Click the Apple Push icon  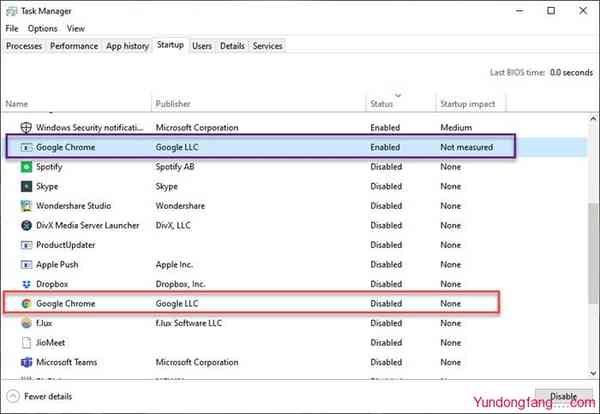(26, 265)
